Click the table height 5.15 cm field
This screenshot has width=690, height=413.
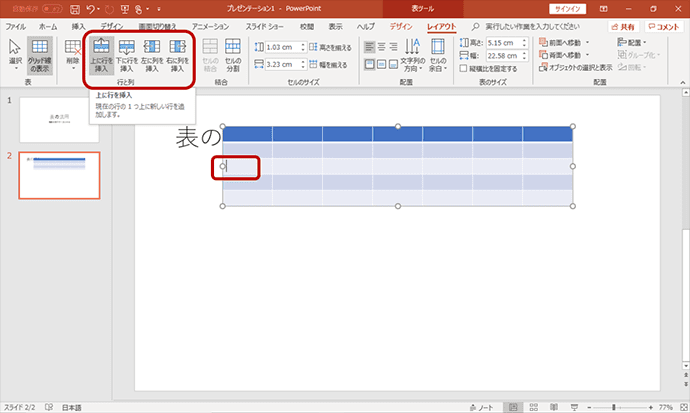click(503, 43)
